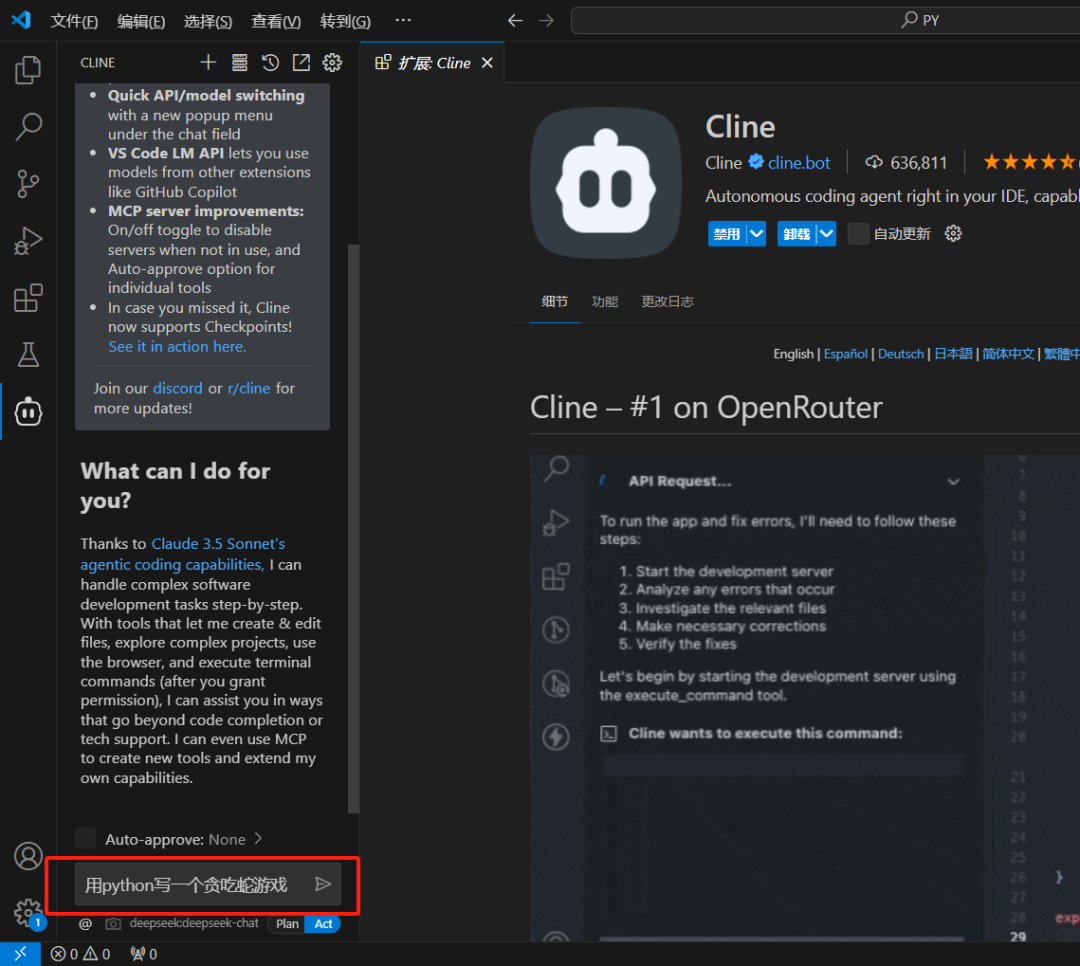
Task: Click the 禁用 button
Action: (x=727, y=234)
